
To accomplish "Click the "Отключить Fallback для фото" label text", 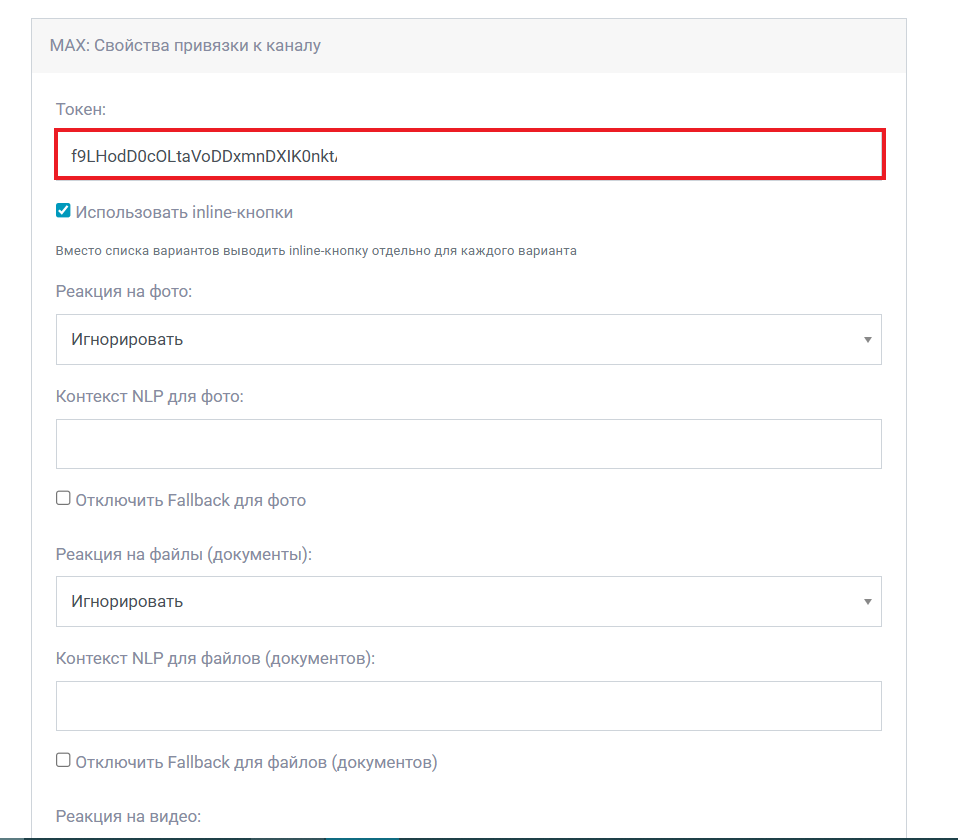I will pyautogui.click(x=191, y=500).
